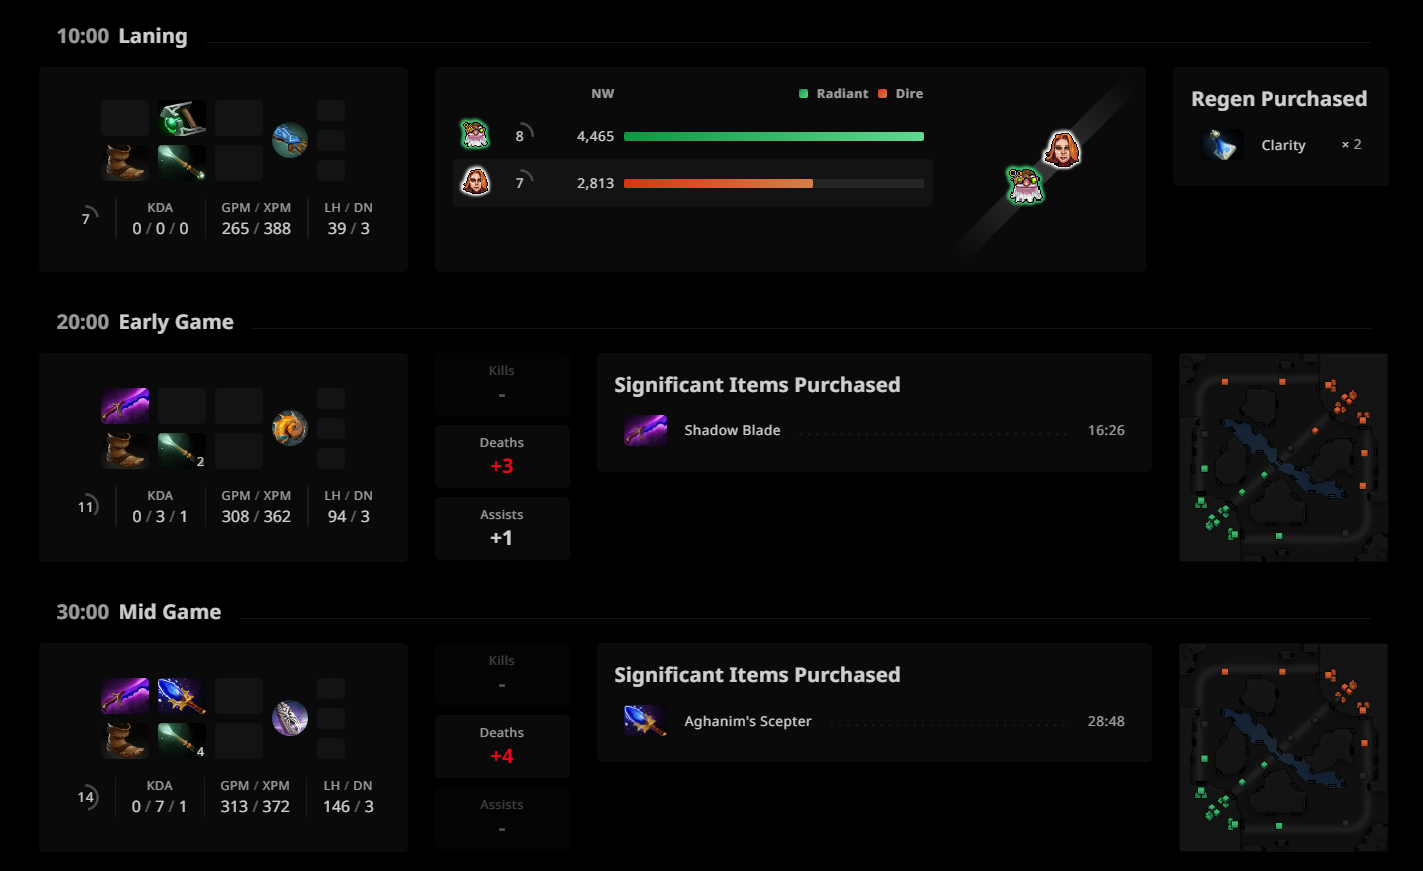Image resolution: width=1423 pixels, height=871 pixels.
Task: Click the Radiant net worth green bar
Action: pyautogui.click(x=774, y=136)
